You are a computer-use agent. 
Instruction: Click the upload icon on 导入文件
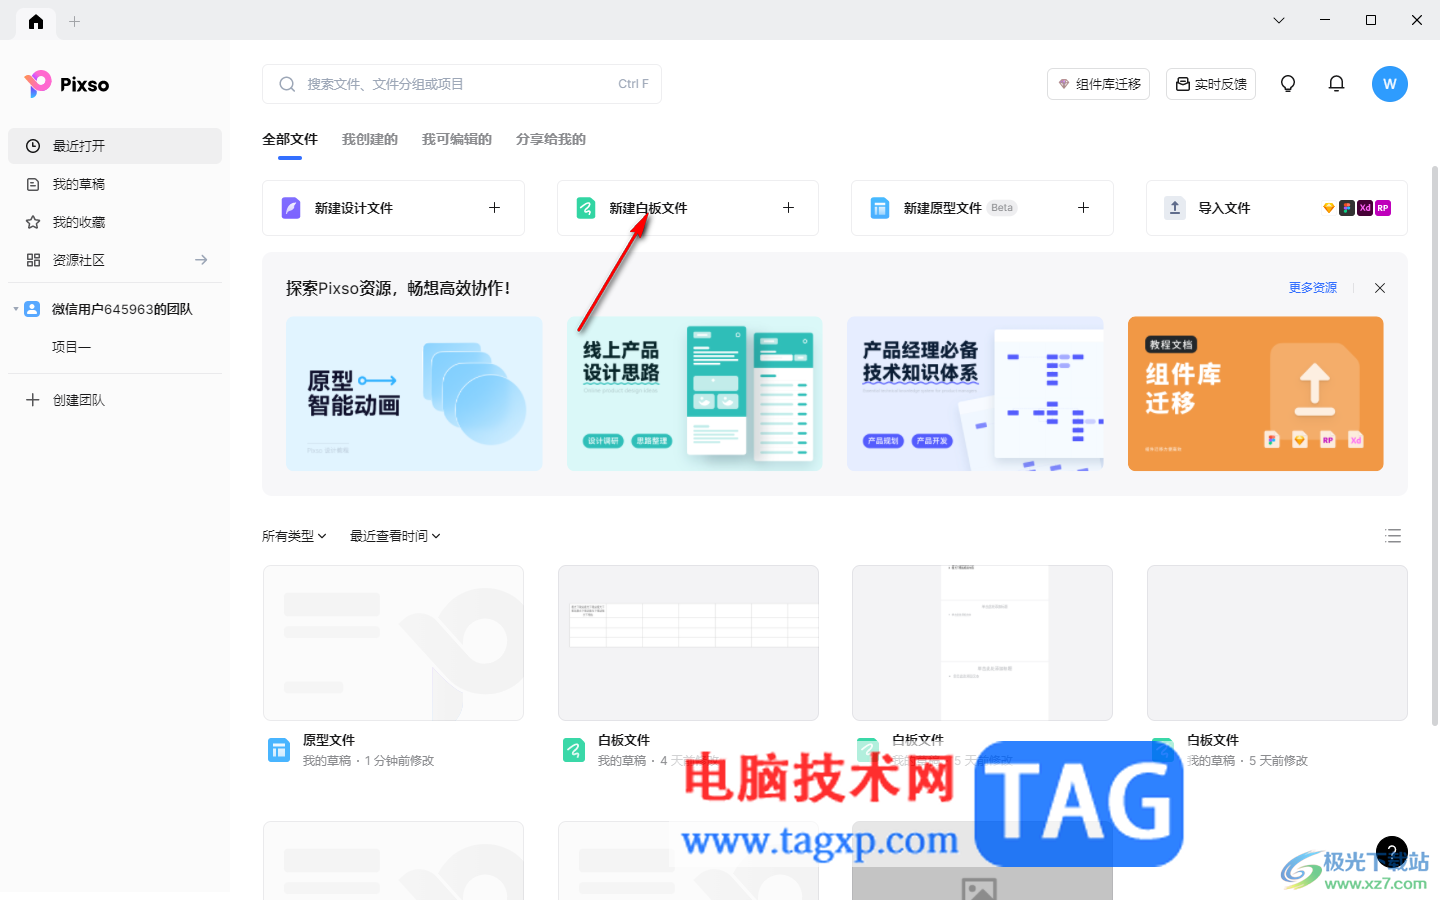pos(1175,208)
